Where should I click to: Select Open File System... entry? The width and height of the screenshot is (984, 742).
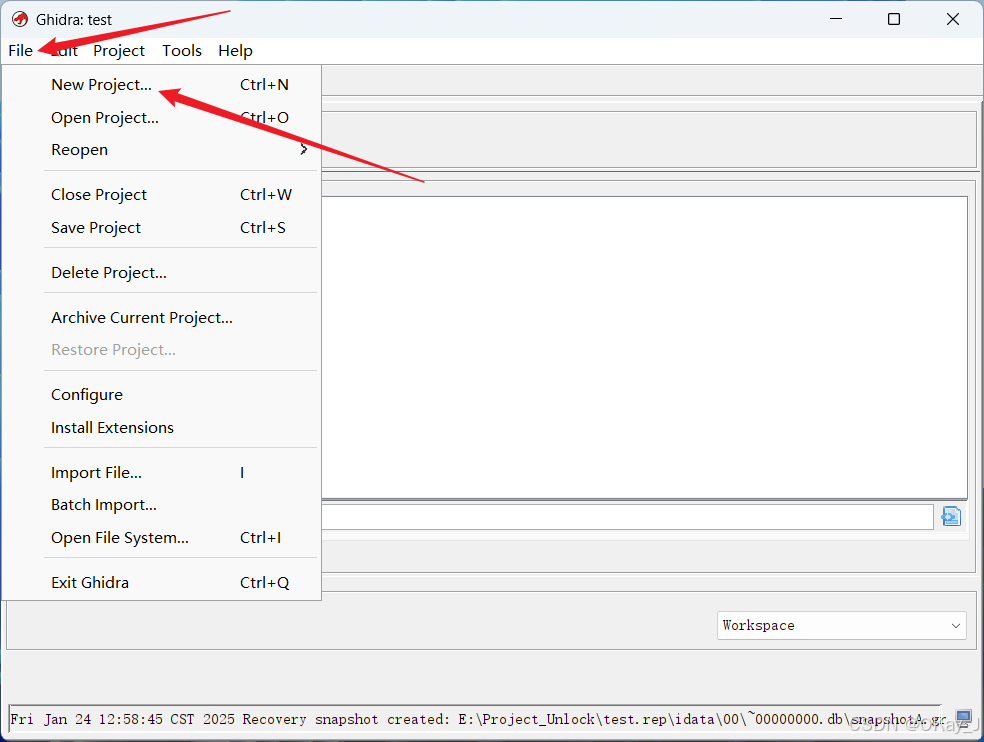(162, 538)
